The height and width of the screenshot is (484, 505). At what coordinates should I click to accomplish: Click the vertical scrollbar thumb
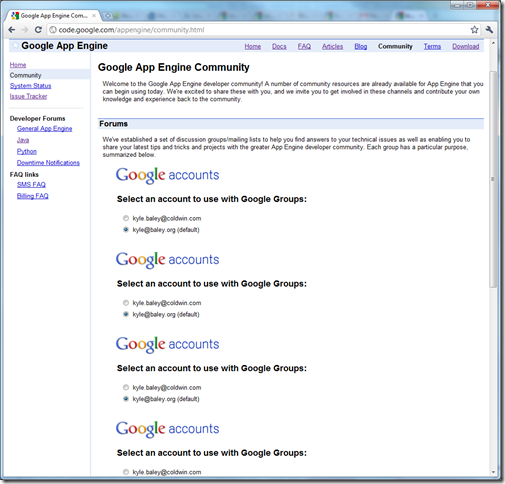[493, 179]
